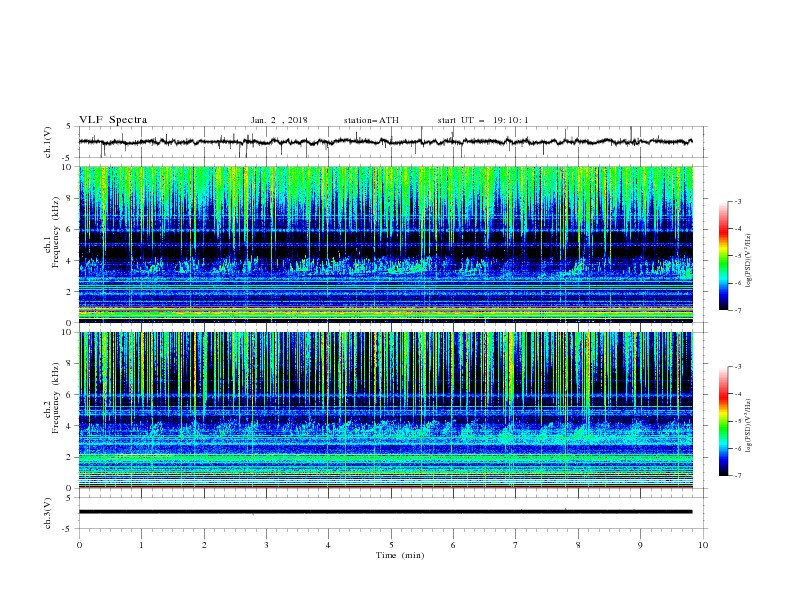792x612 pixels.
Task: Click the '-3' tick on the ch.1 colorbar
Action: [738, 201]
